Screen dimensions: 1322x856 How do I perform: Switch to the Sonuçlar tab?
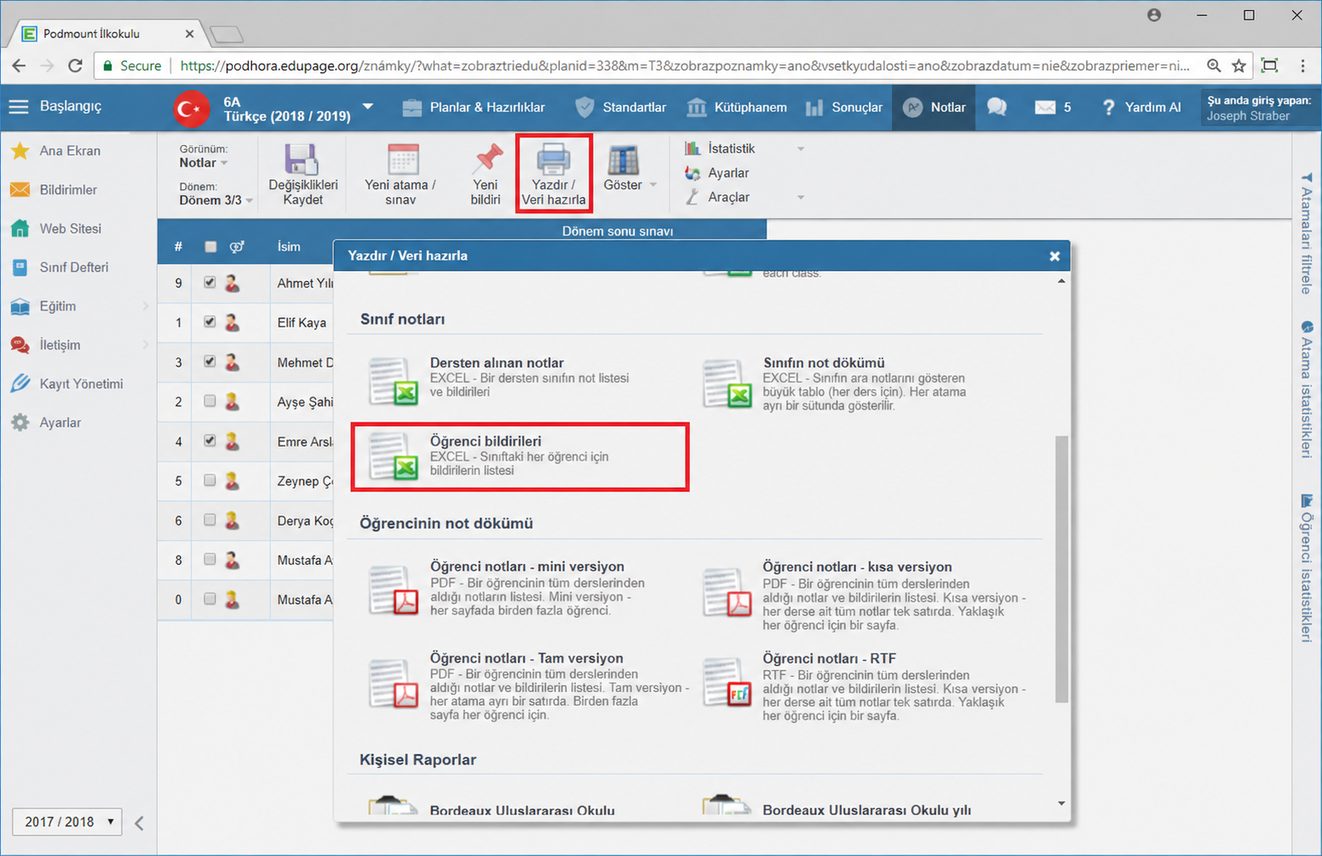click(843, 107)
